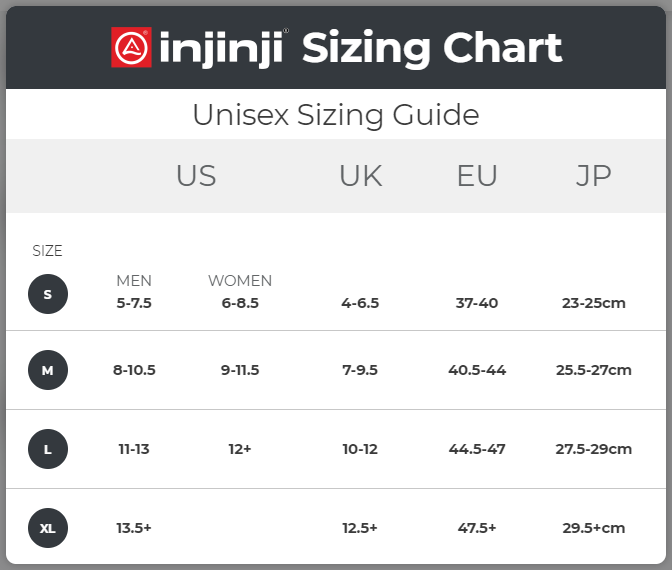672x570 pixels.
Task: Click the MEN sub-column label
Action: pos(134,281)
